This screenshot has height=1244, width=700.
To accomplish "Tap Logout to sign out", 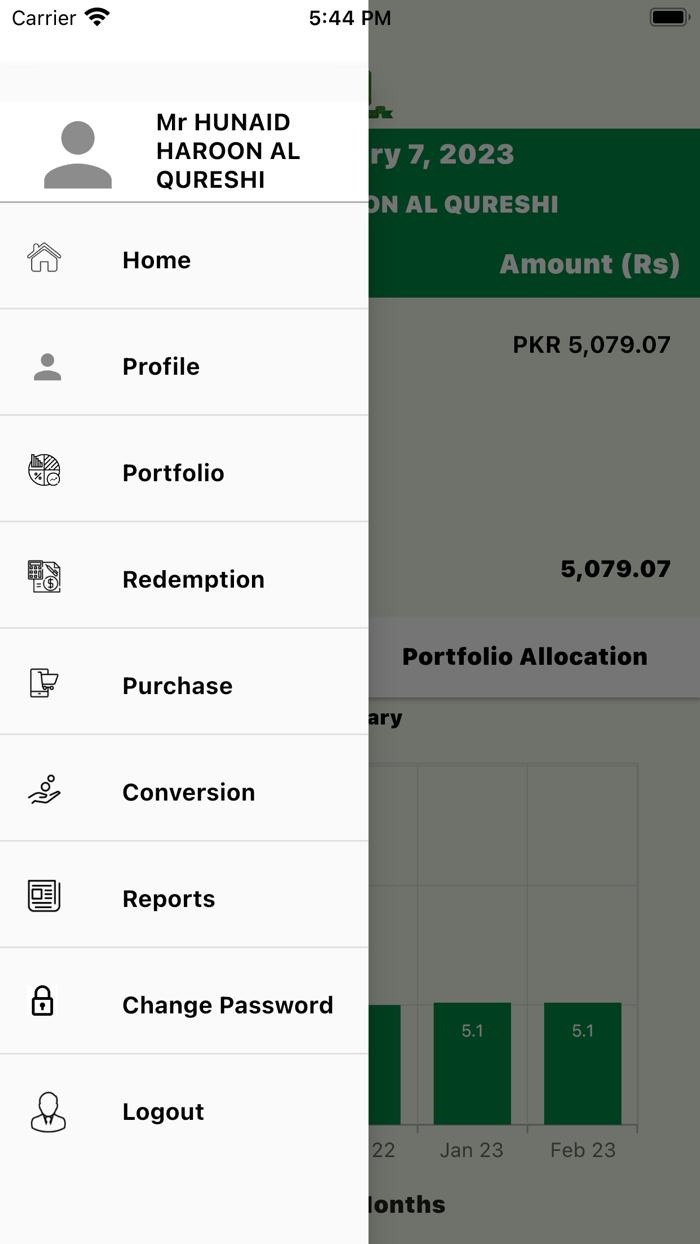I will (x=163, y=1110).
